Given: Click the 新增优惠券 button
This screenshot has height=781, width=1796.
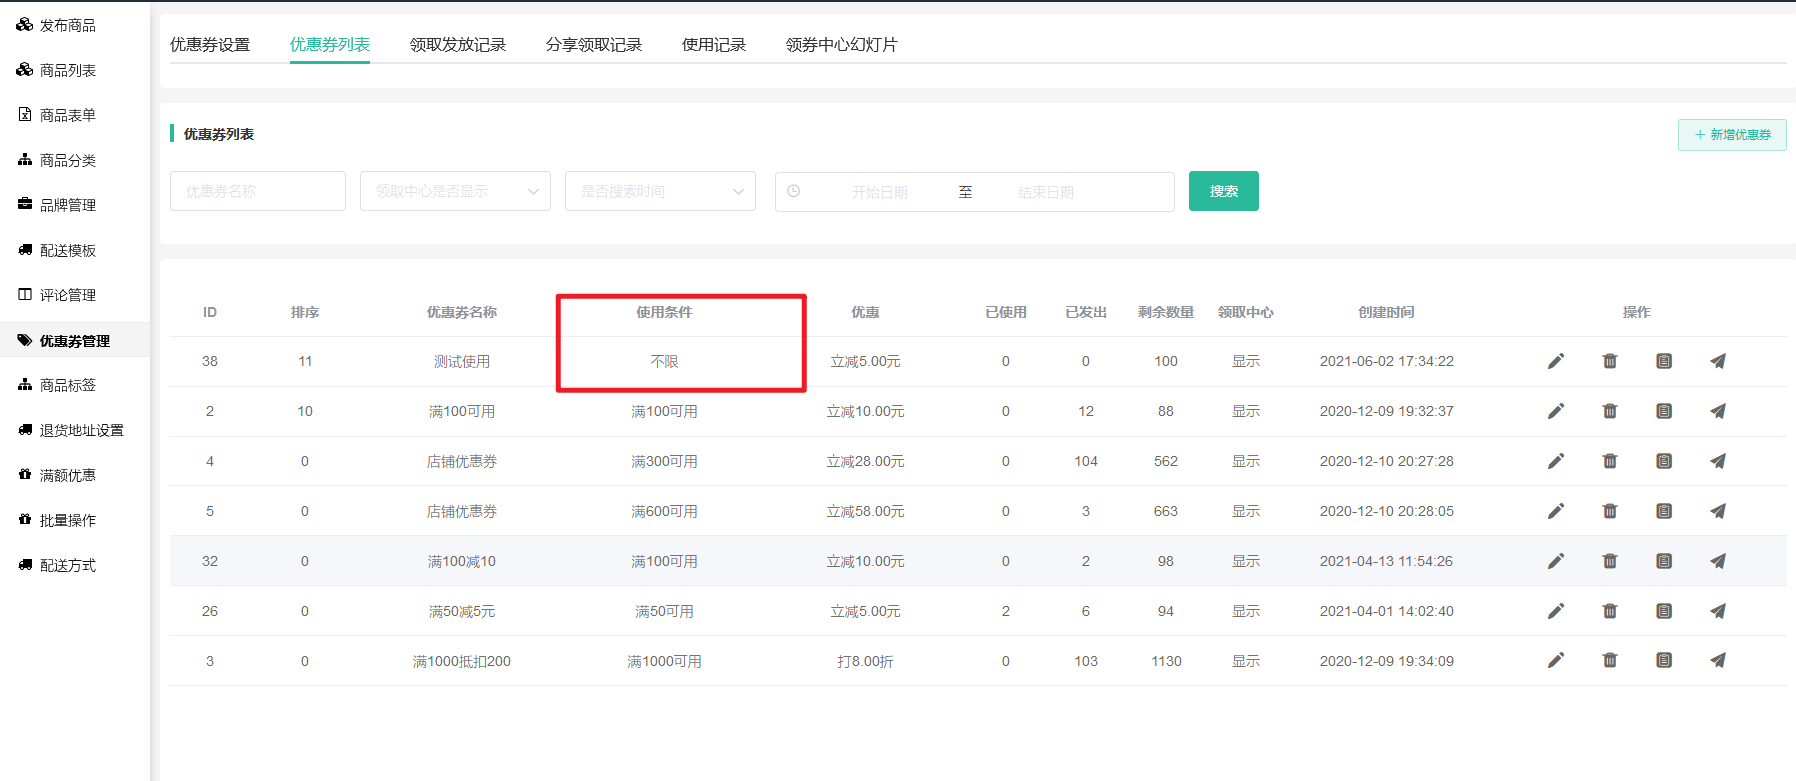Looking at the screenshot, I should click(x=1732, y=135).
